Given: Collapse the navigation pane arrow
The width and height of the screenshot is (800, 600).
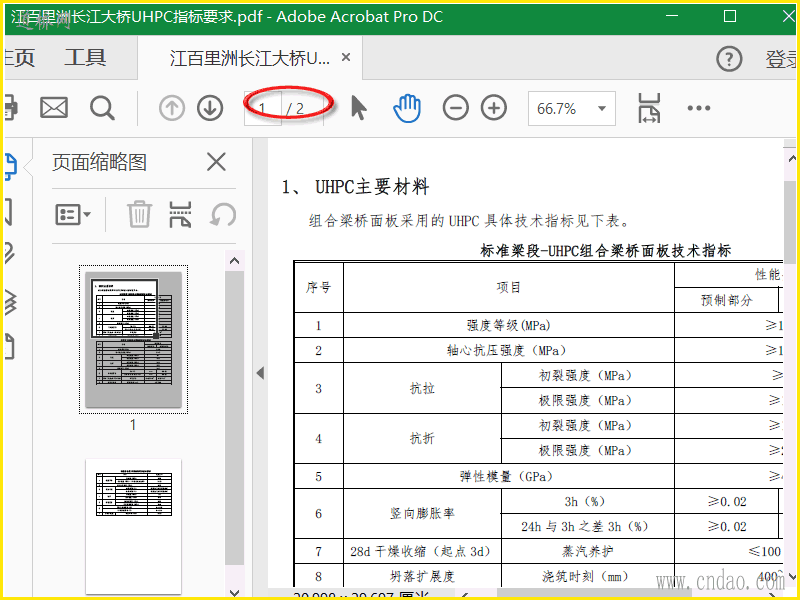Looking at the screenshot, I should click(260, 373).
